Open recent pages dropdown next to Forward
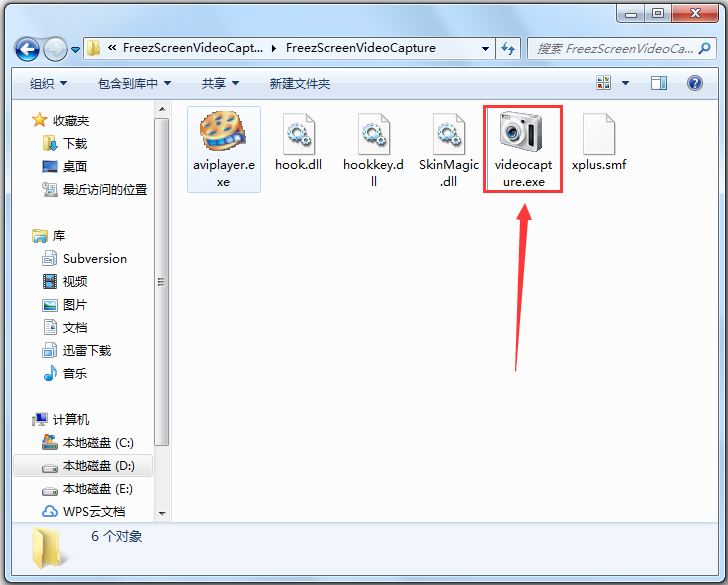 76,49
